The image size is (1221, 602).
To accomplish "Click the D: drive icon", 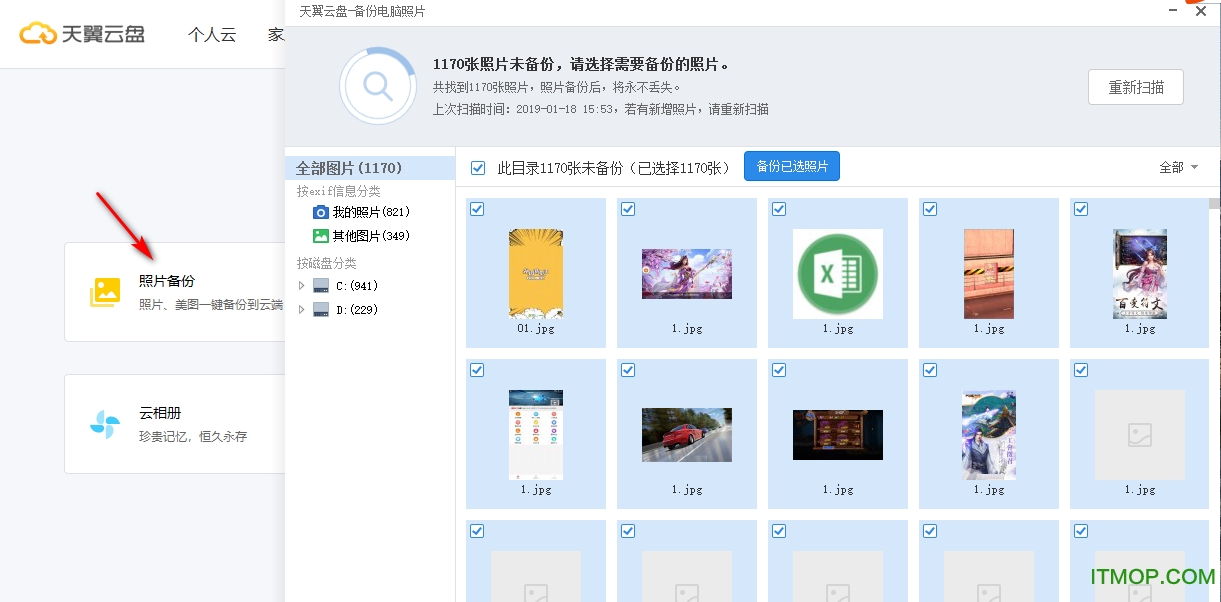I will (x=321, y=310).
